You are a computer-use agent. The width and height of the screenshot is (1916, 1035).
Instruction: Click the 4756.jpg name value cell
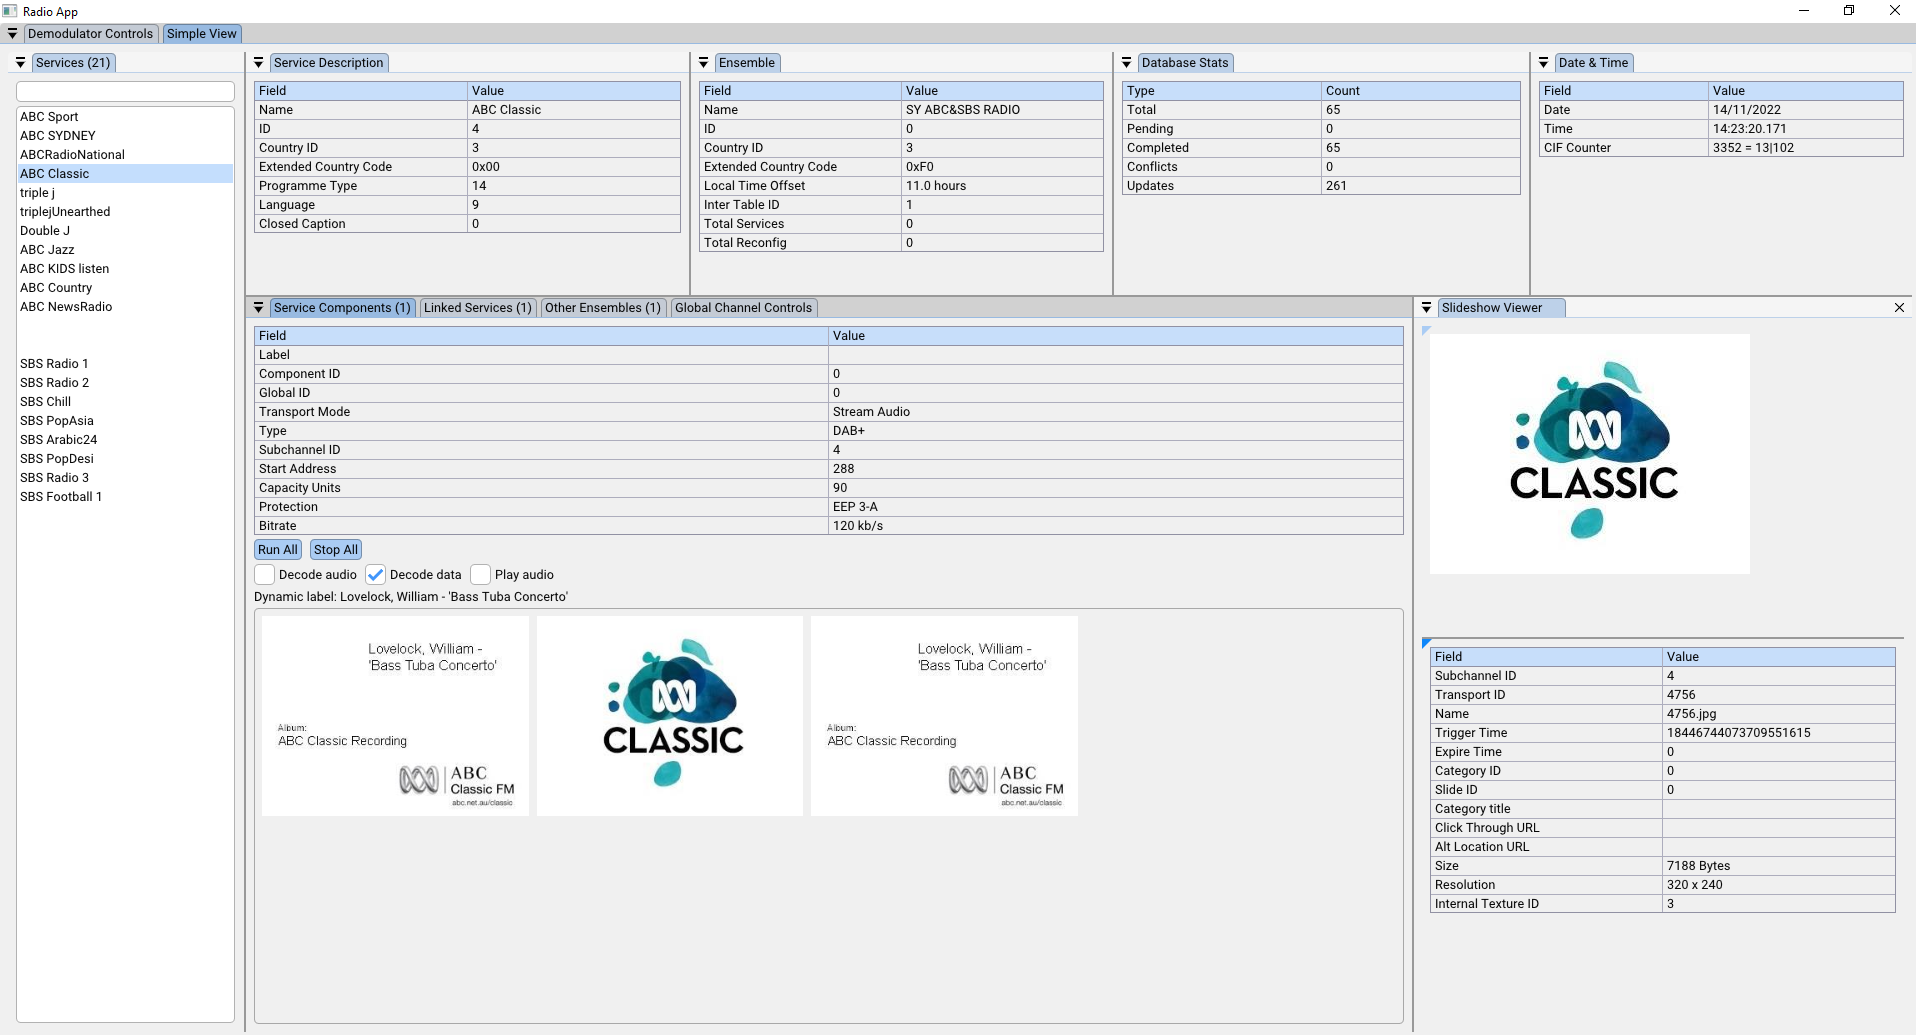pos(1779,714)
